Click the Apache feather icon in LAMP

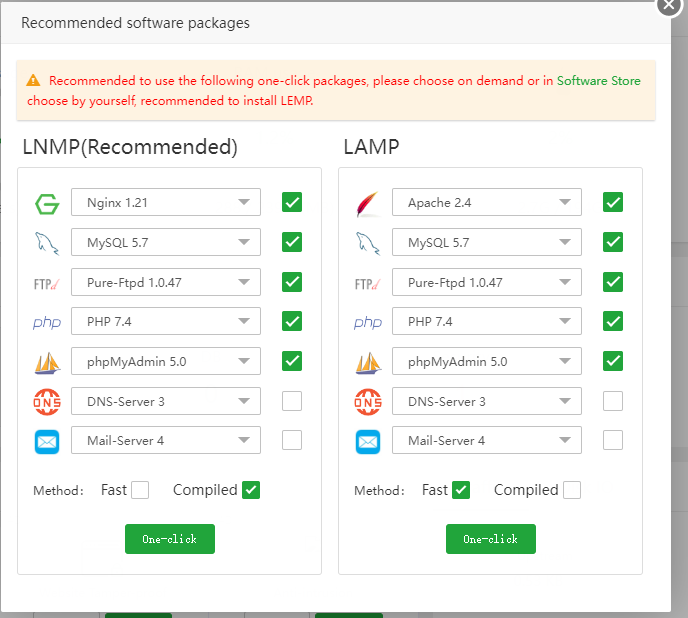click(368, 203)
